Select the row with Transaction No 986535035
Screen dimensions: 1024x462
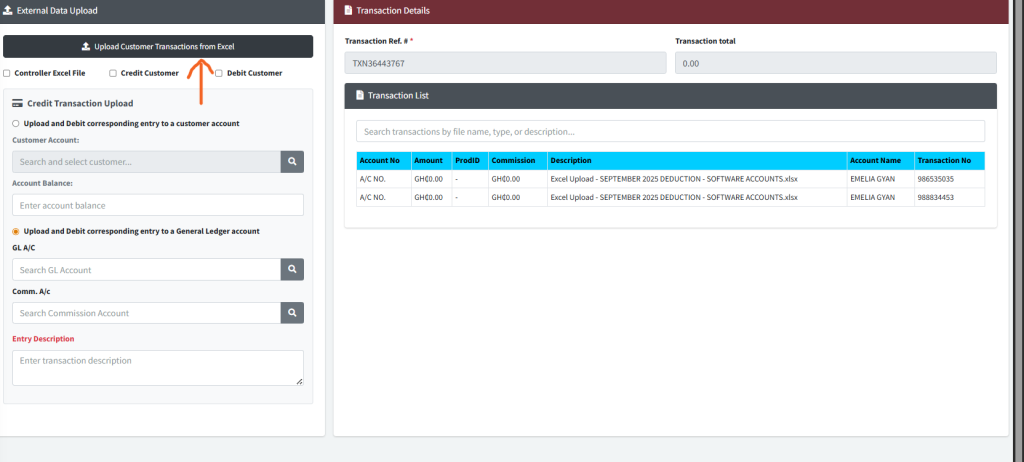point(670,179)
